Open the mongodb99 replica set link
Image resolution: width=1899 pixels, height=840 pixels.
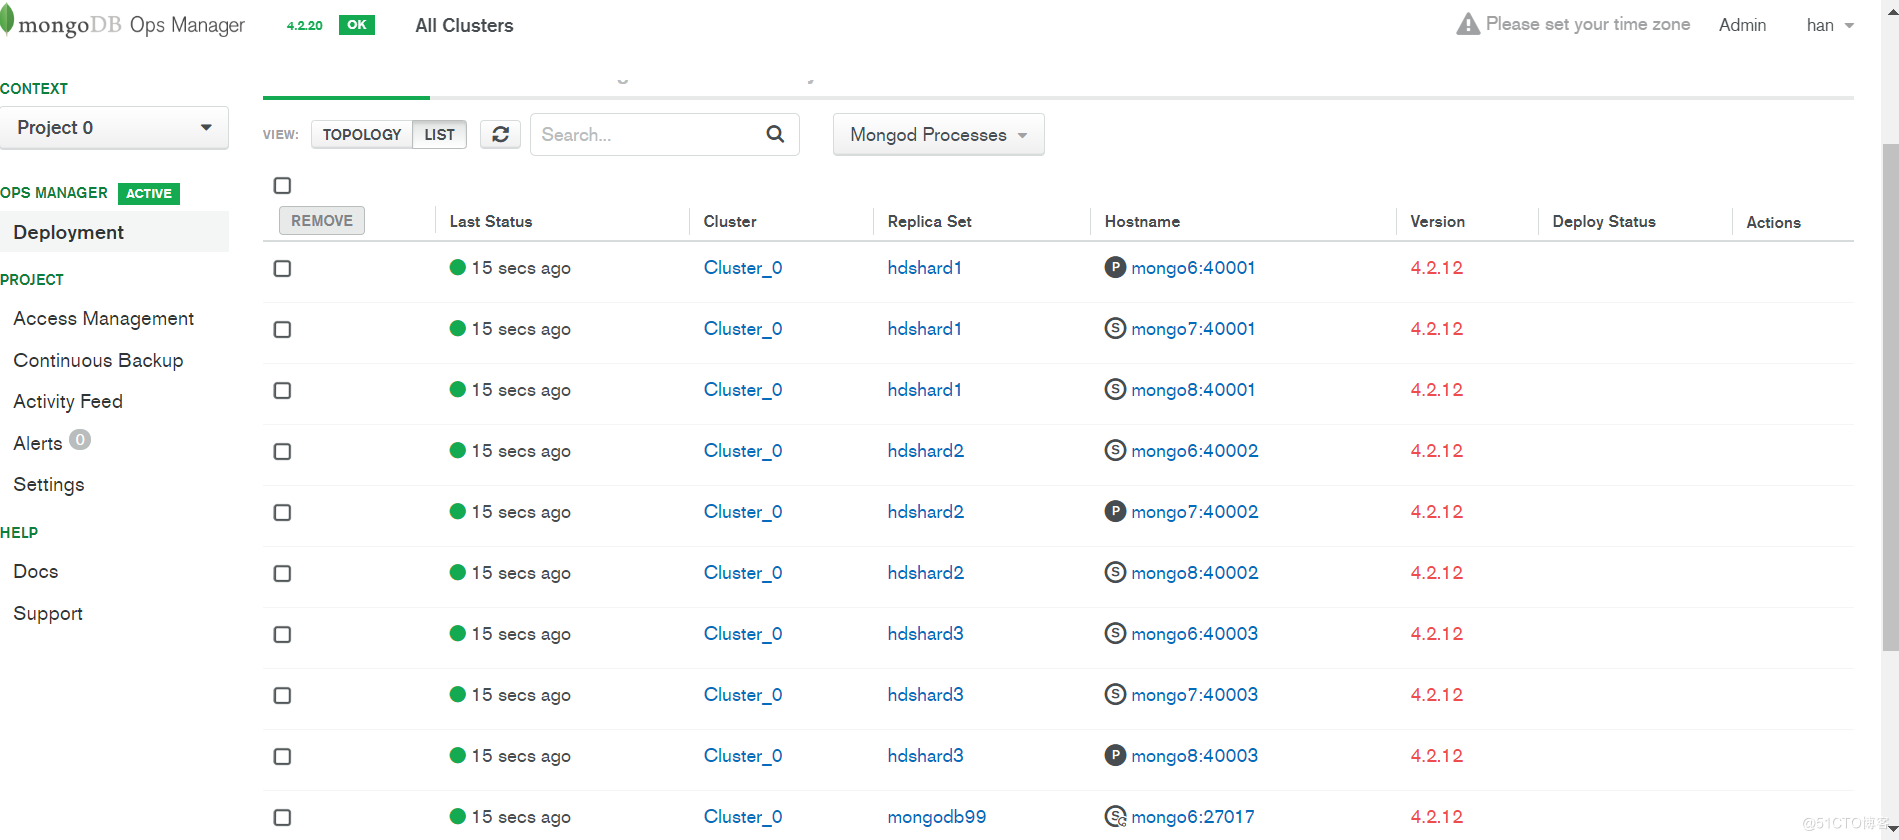click(937, 816)
